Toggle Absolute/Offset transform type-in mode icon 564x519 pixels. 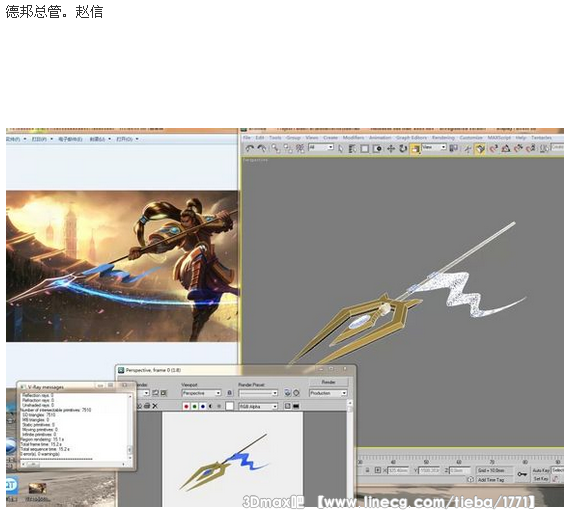377,470
